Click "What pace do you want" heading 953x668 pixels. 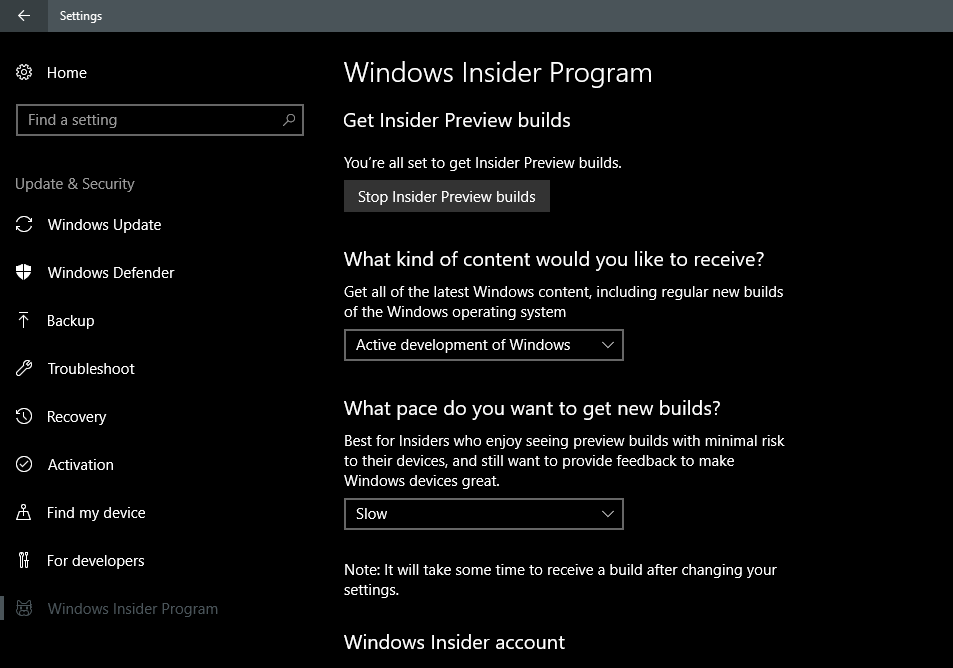(532, 408)
